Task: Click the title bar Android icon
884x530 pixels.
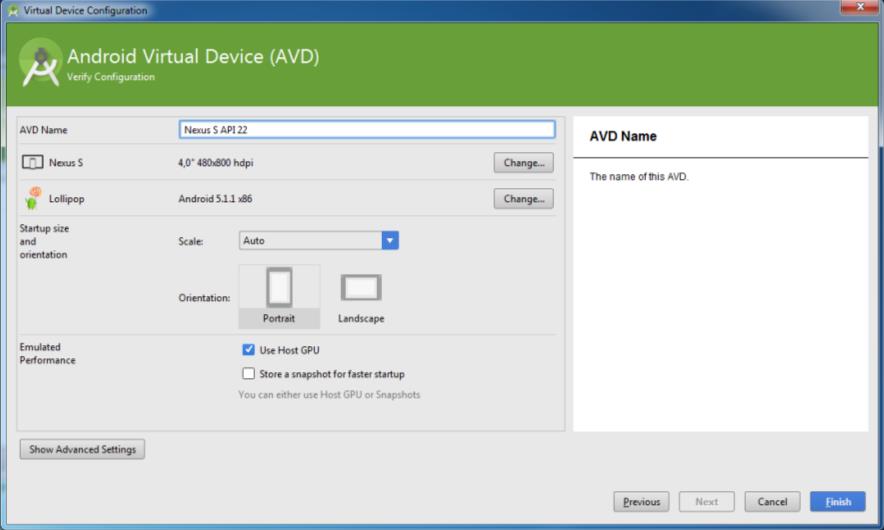Action: (x=12, y=10)
